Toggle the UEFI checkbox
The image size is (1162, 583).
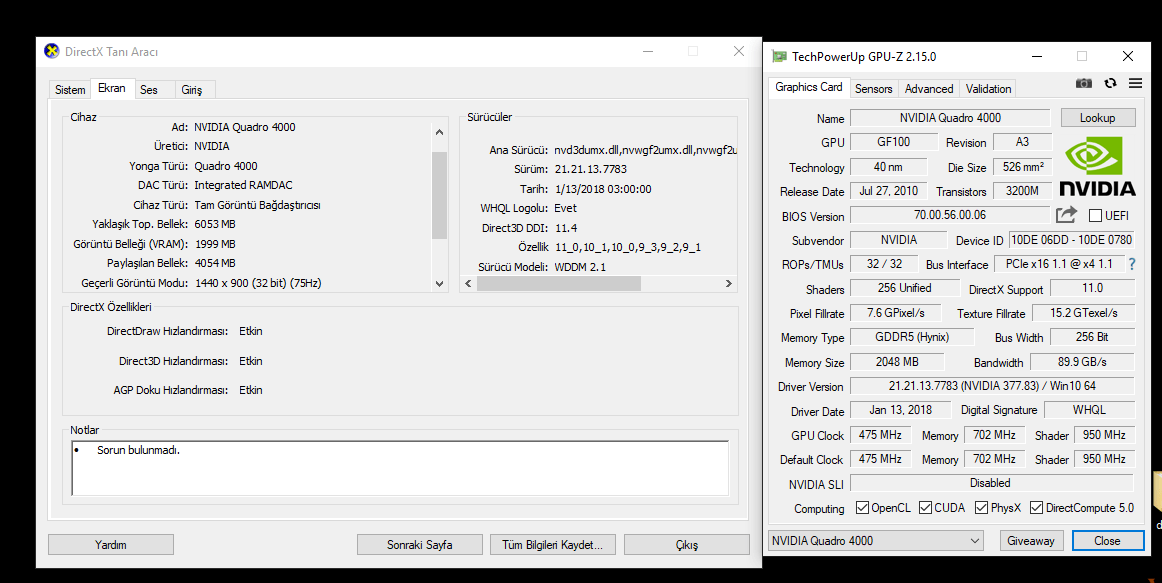click(1095, 216)
